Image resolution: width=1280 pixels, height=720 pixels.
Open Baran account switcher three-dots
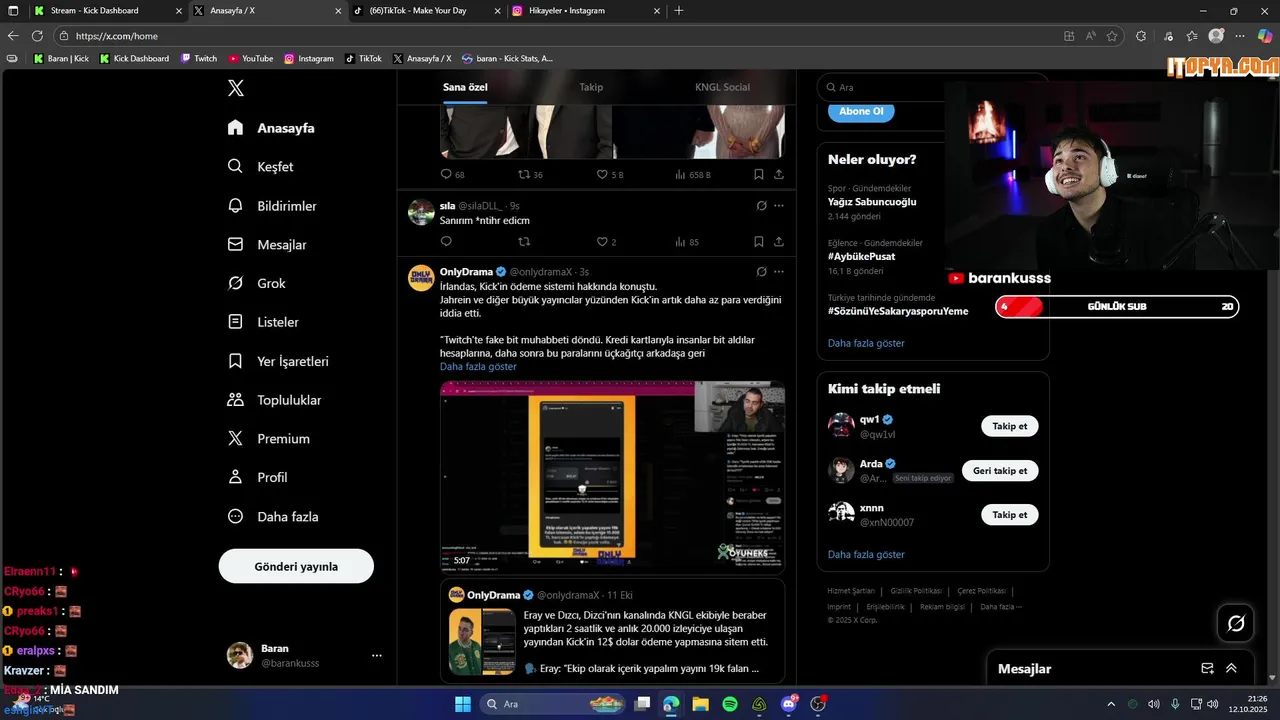377,656
